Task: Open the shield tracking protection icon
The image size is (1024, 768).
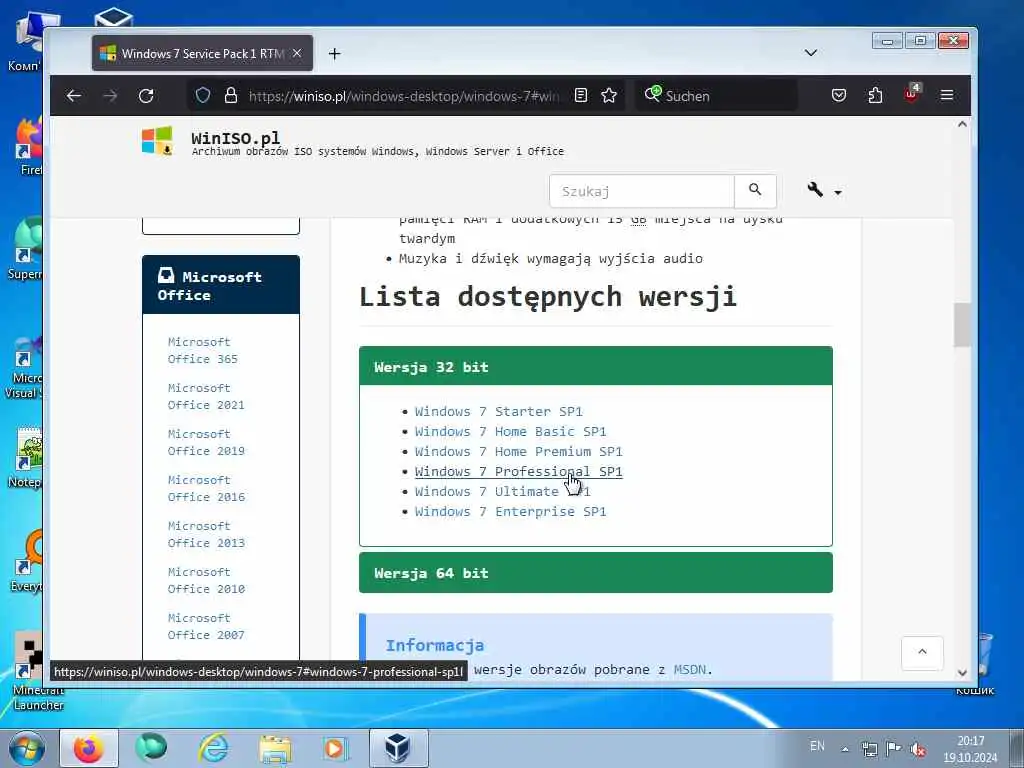Action: click(203, 96)
